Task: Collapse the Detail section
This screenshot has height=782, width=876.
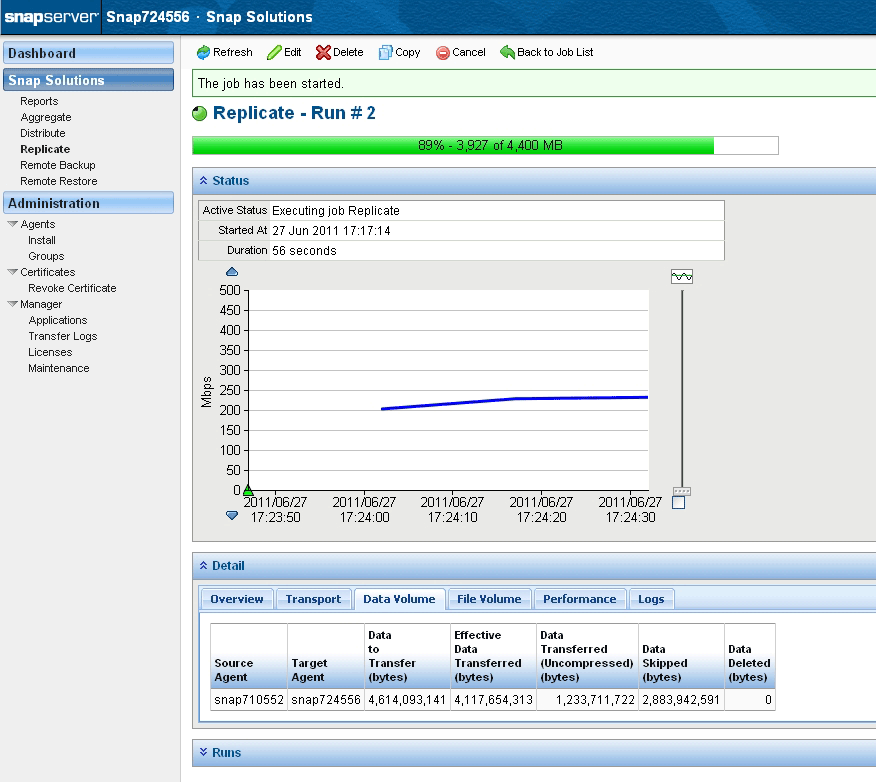Action: point(203,566)
